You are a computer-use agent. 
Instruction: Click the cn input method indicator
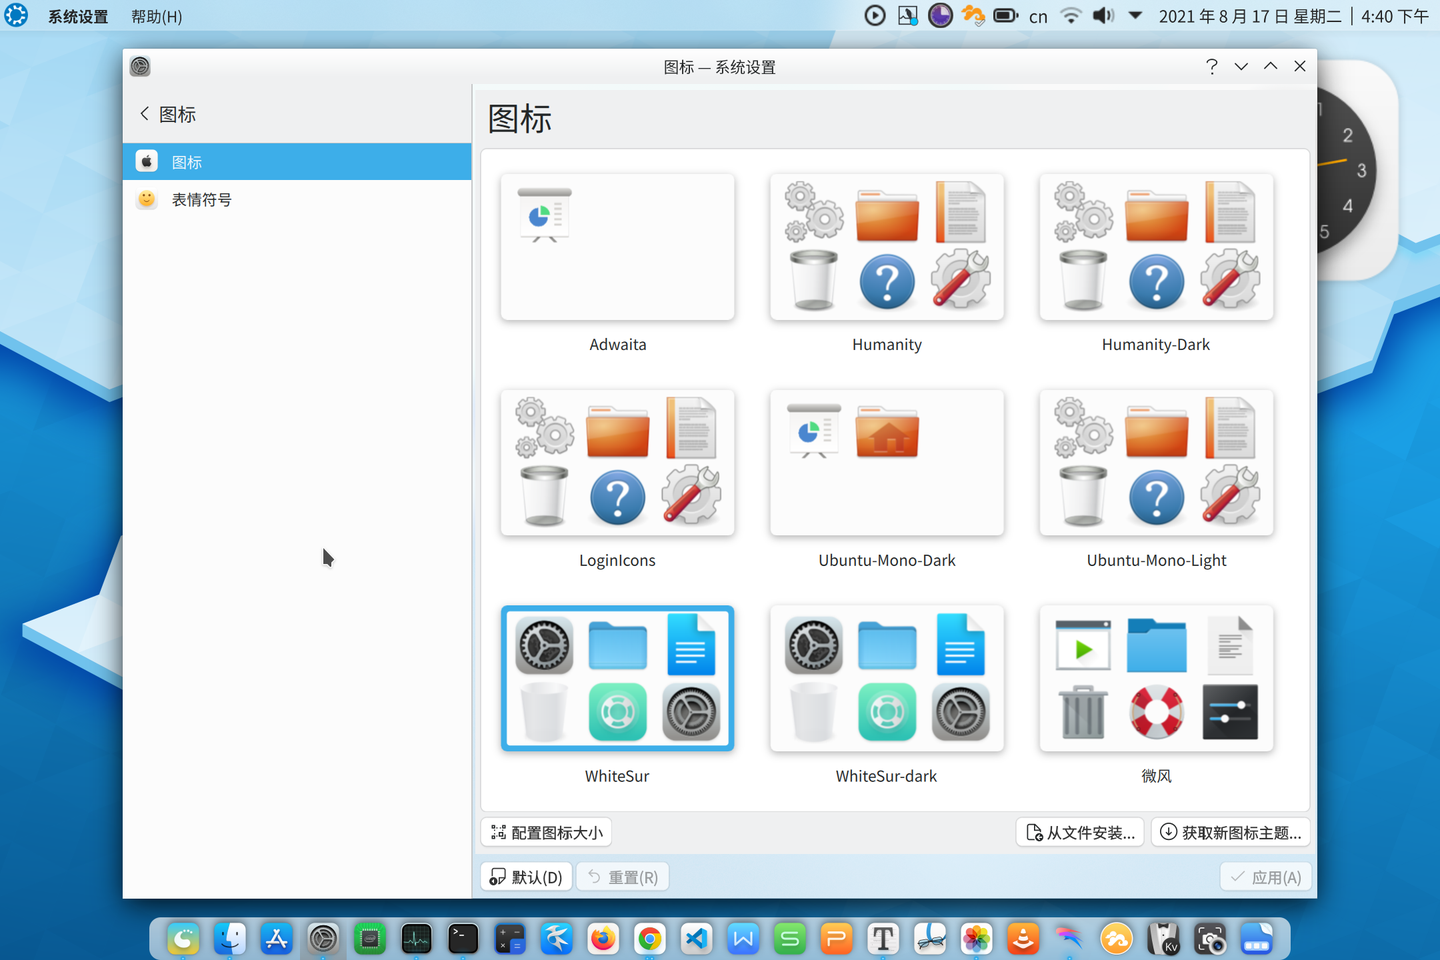(x=1038, y=16)
